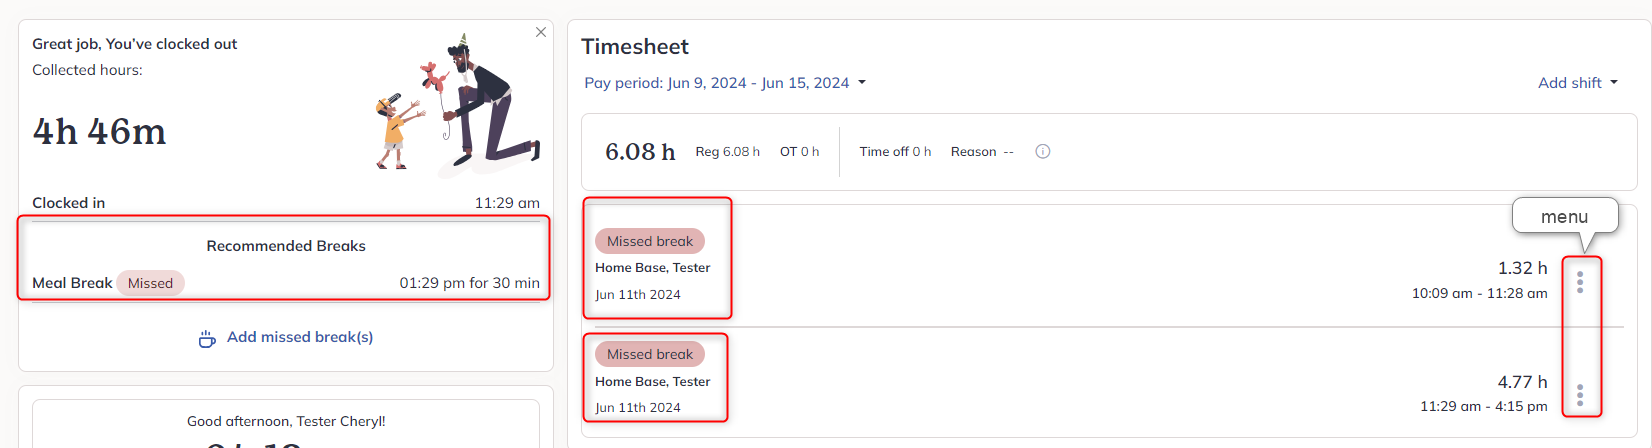Click the caret arrow next to Add shift

(x=1613, y=83)
